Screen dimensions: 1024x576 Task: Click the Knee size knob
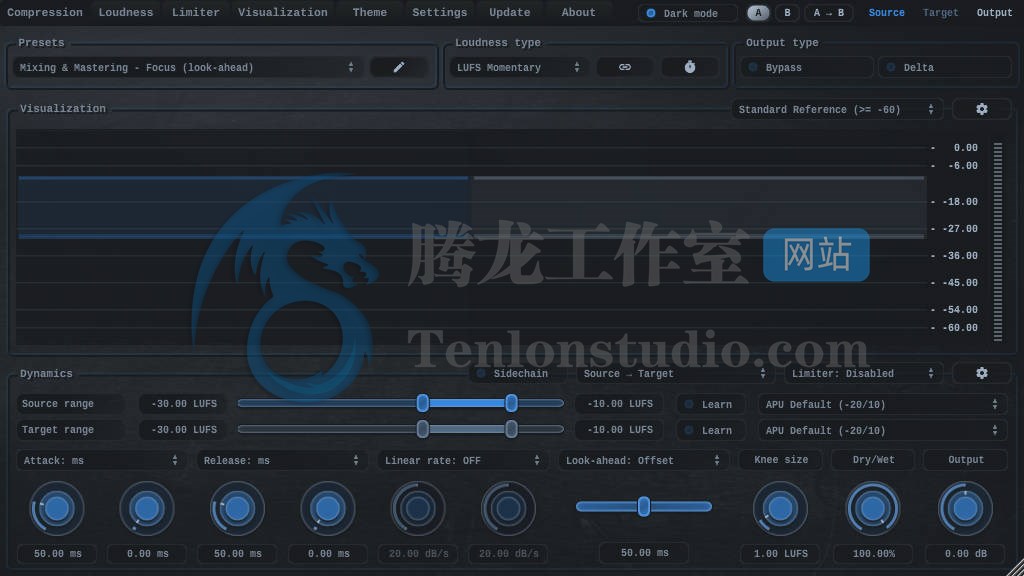coord(780,508)
